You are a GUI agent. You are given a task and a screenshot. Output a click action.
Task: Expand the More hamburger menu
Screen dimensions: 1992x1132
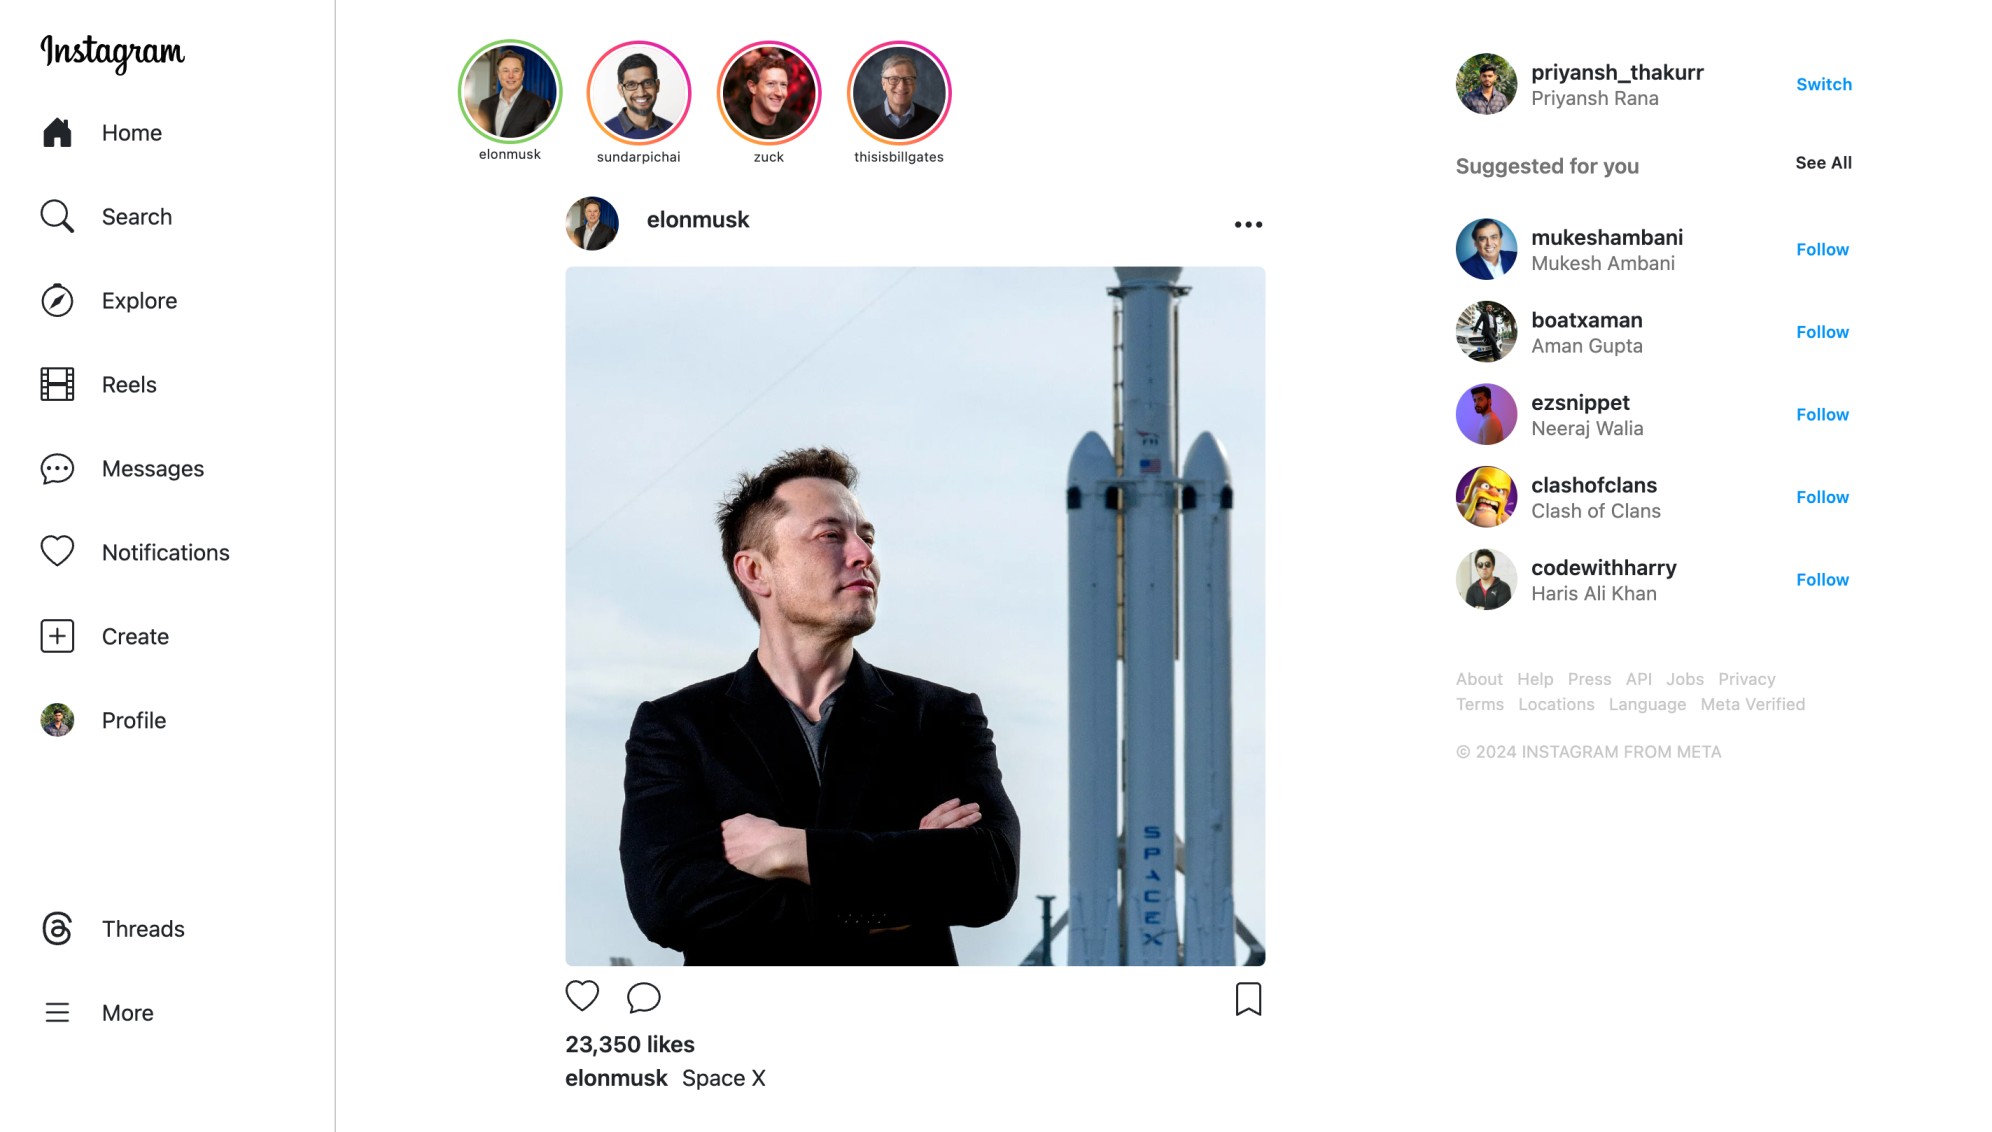(x=57, y=1012)
